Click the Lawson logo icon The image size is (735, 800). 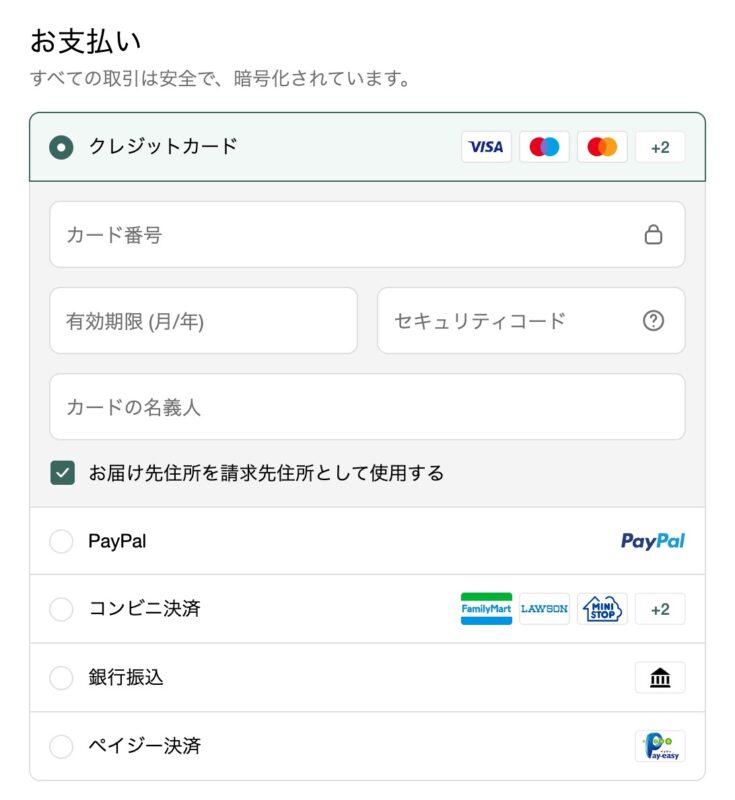point(544,609)
